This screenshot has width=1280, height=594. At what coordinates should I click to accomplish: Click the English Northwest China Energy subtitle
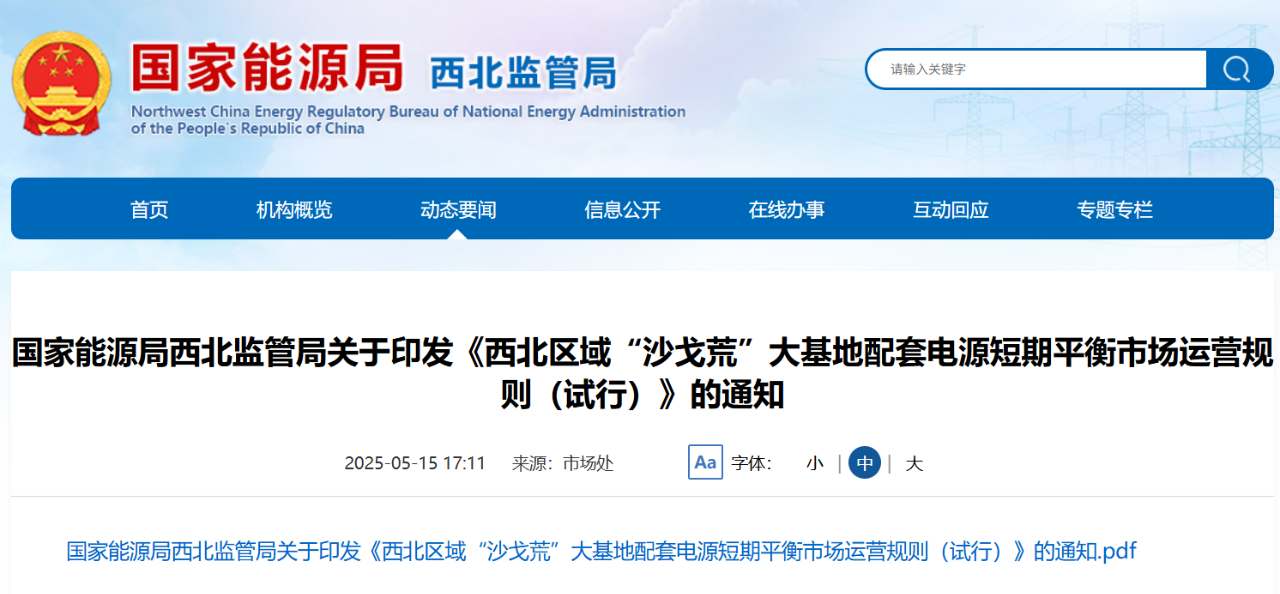pyautogui.click(x=408, y=120)
